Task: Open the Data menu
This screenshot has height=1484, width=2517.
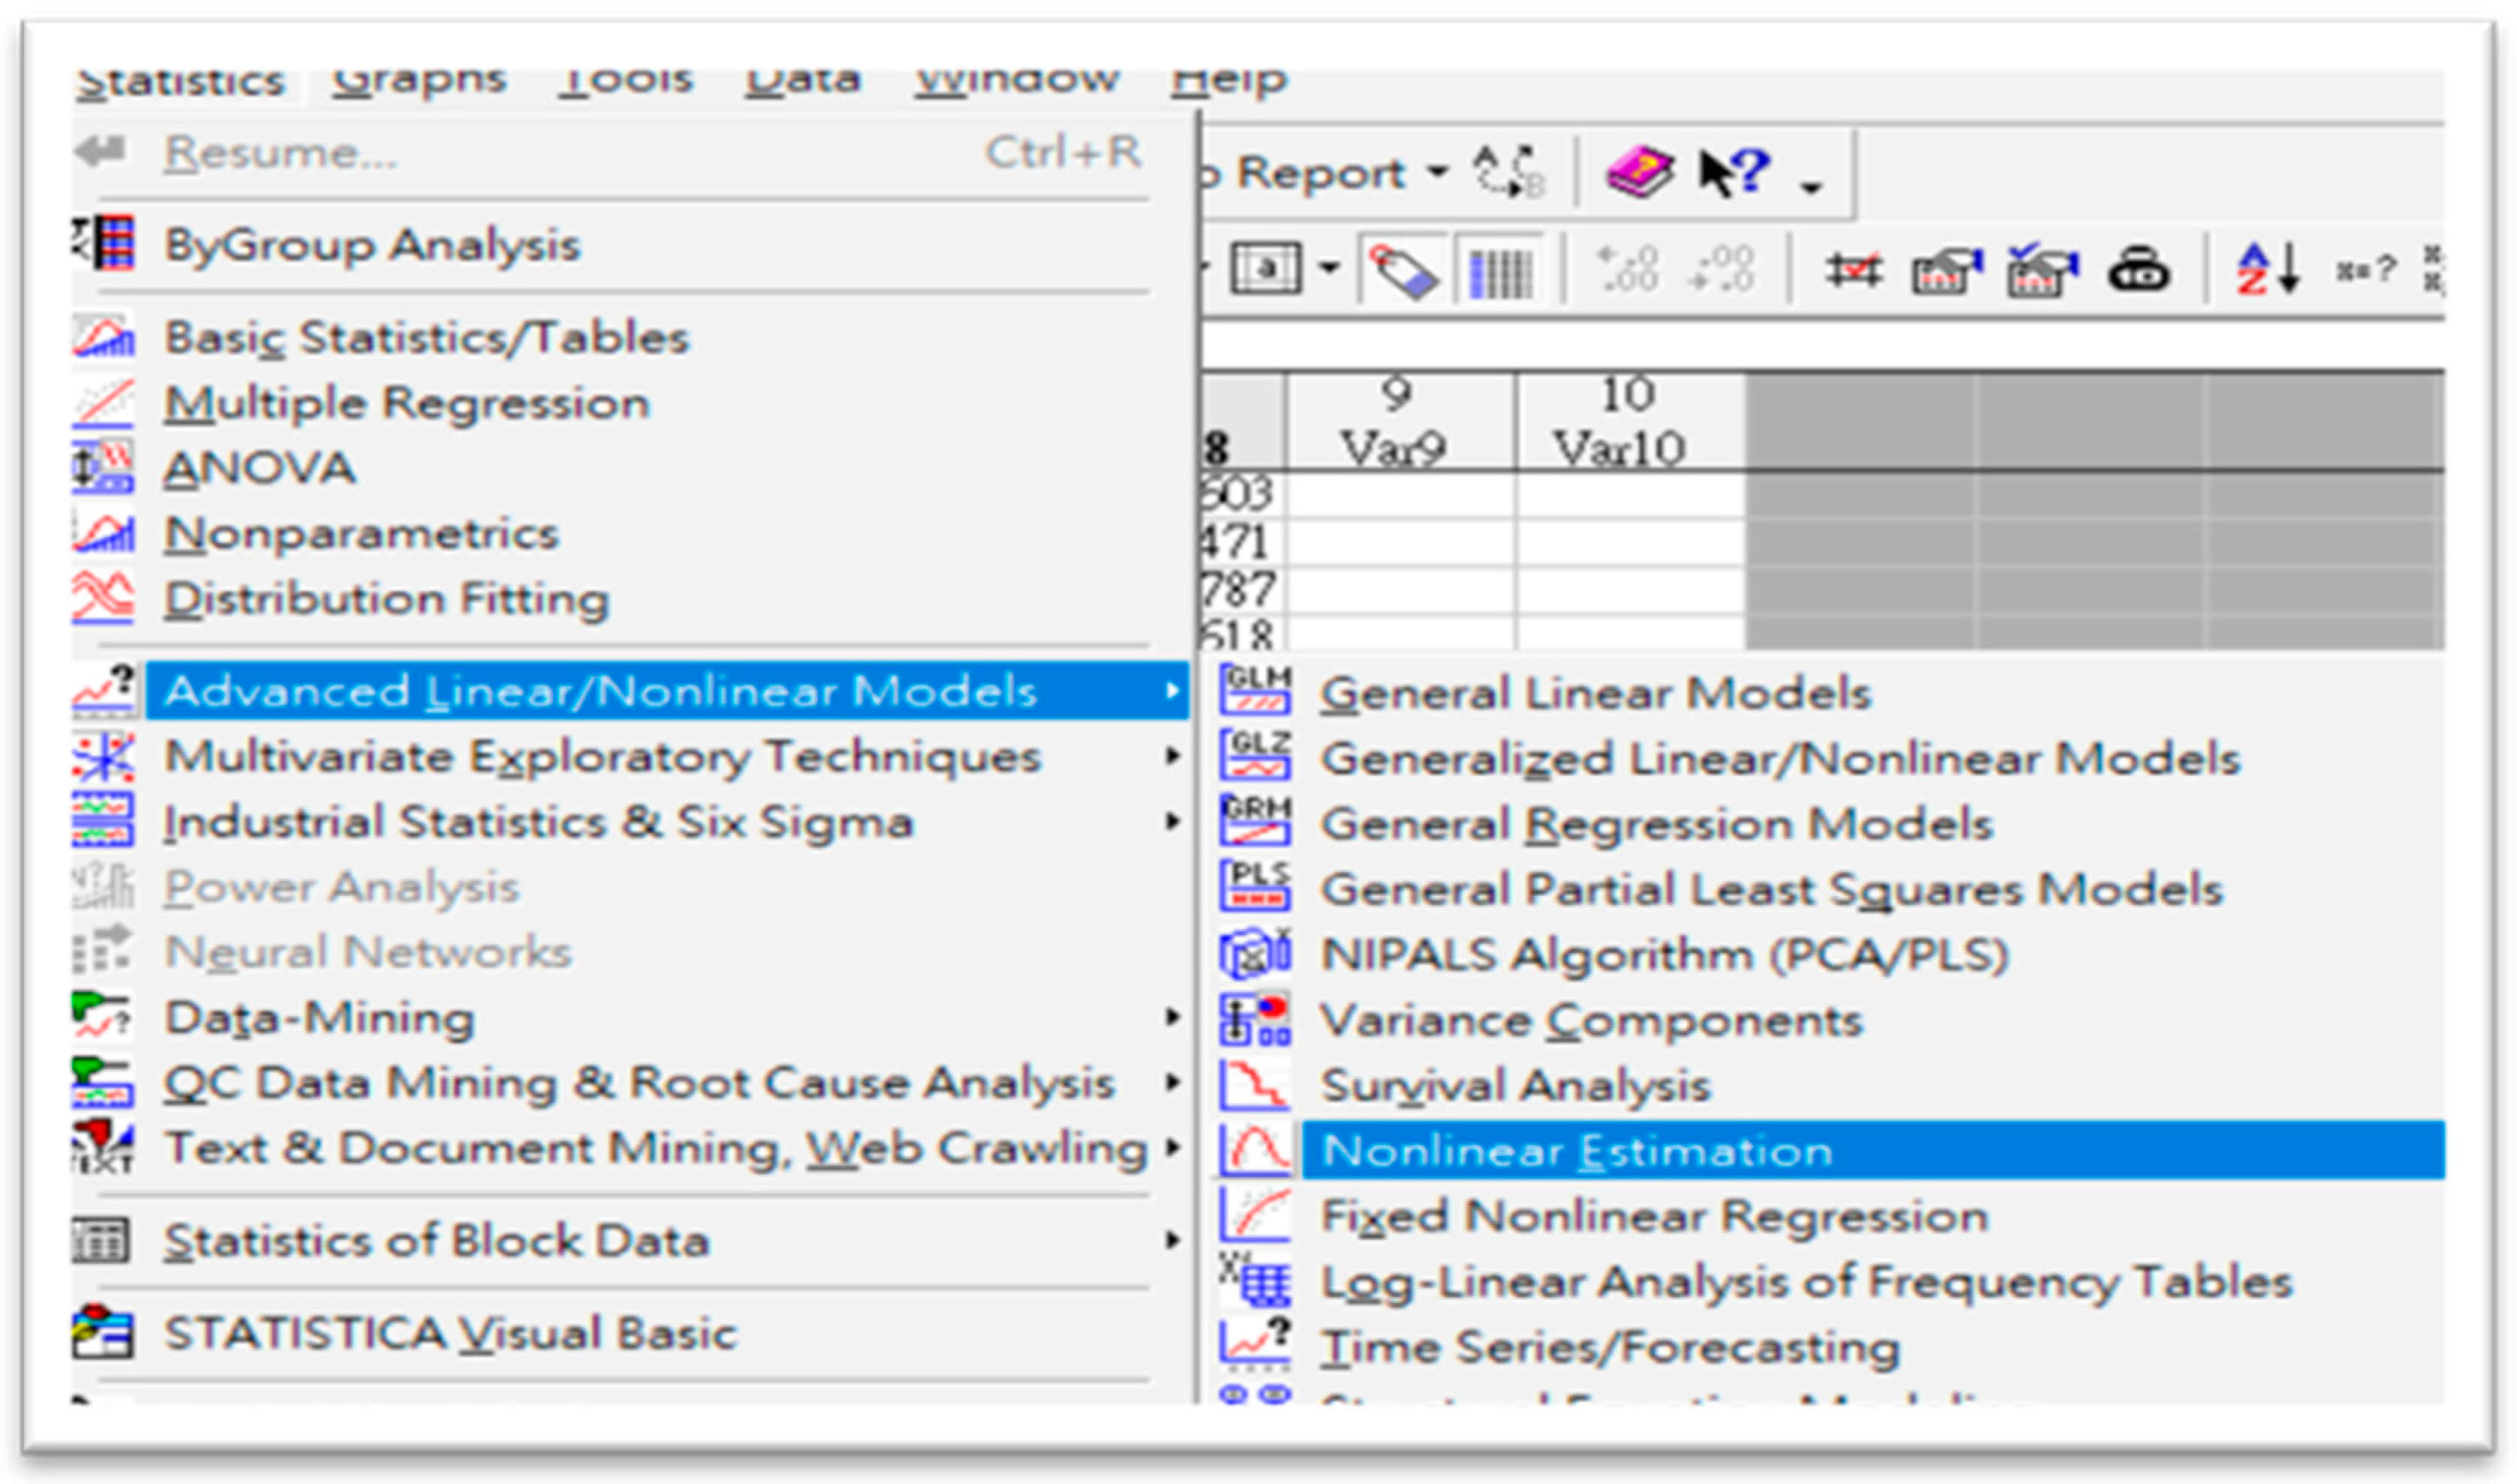Action: click(x=803, y=80)
